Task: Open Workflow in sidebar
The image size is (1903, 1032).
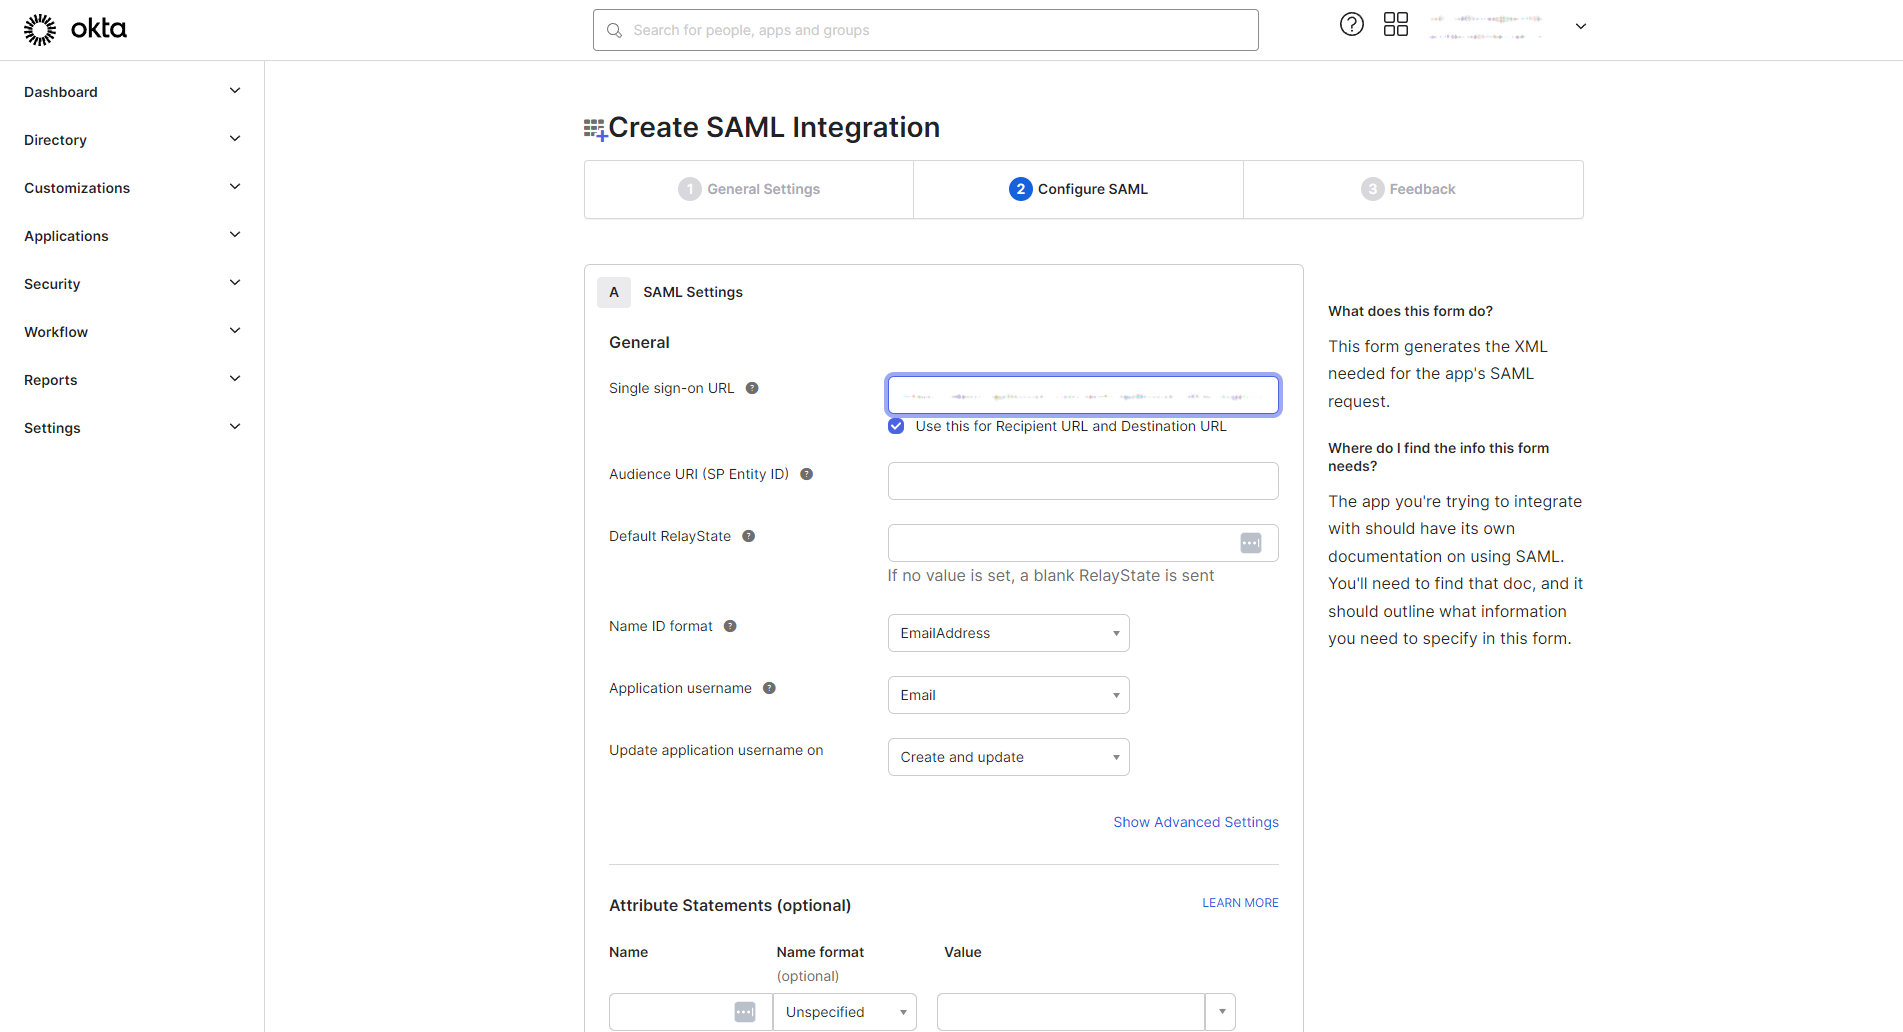Action: coord(56,332)
